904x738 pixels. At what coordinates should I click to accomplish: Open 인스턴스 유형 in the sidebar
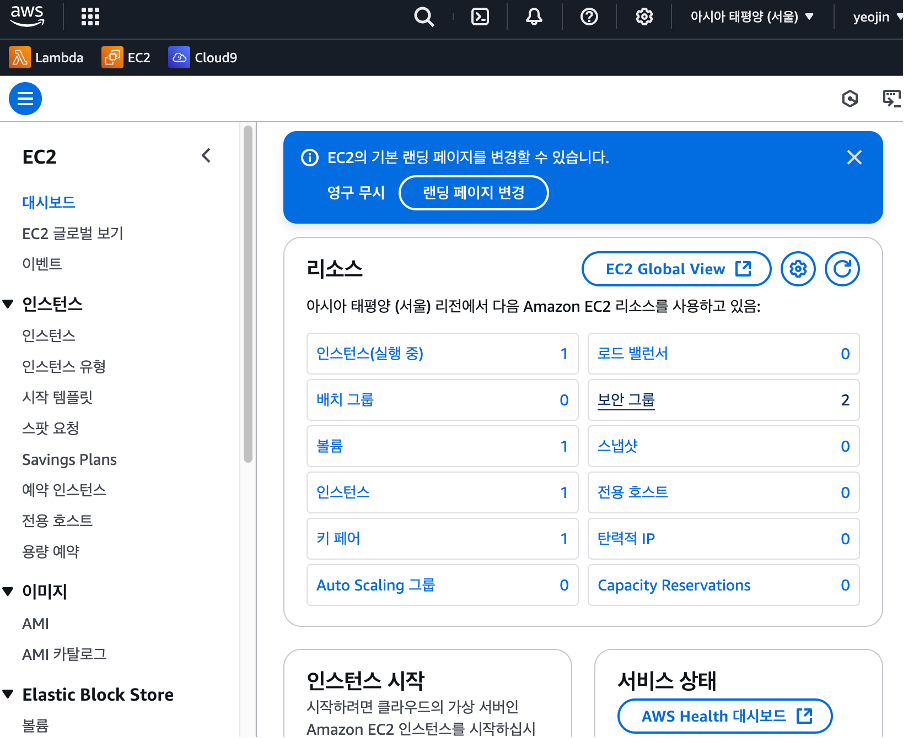[x=64, y=367]
